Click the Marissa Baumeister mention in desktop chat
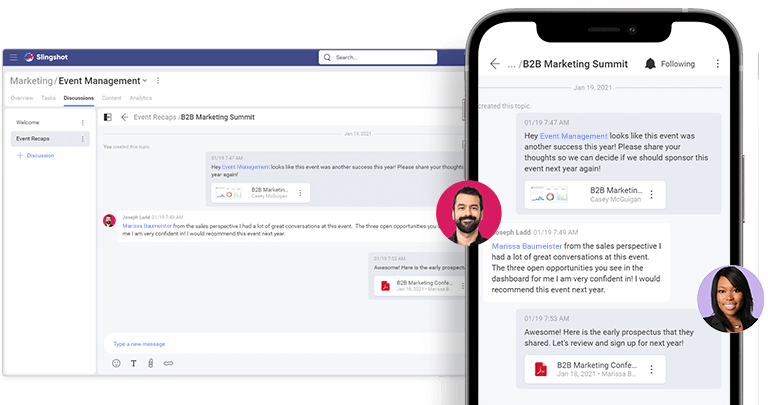The height and width of the screenshot is (405, 768). pyautogui.click(x=147, y=226)
